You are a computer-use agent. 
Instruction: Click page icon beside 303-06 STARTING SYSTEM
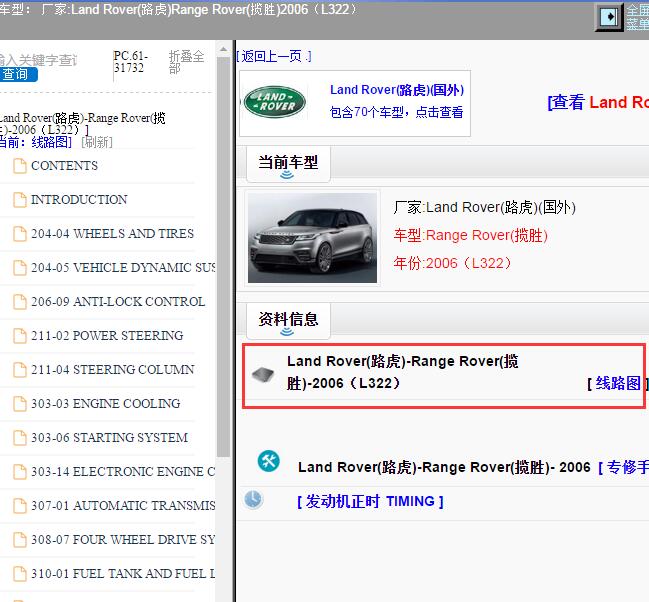(x=19, y=437)
